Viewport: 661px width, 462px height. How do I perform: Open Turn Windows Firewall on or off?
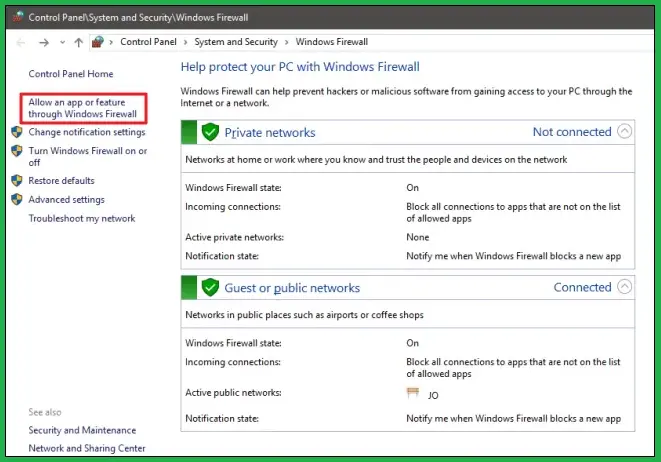point(88,156)
